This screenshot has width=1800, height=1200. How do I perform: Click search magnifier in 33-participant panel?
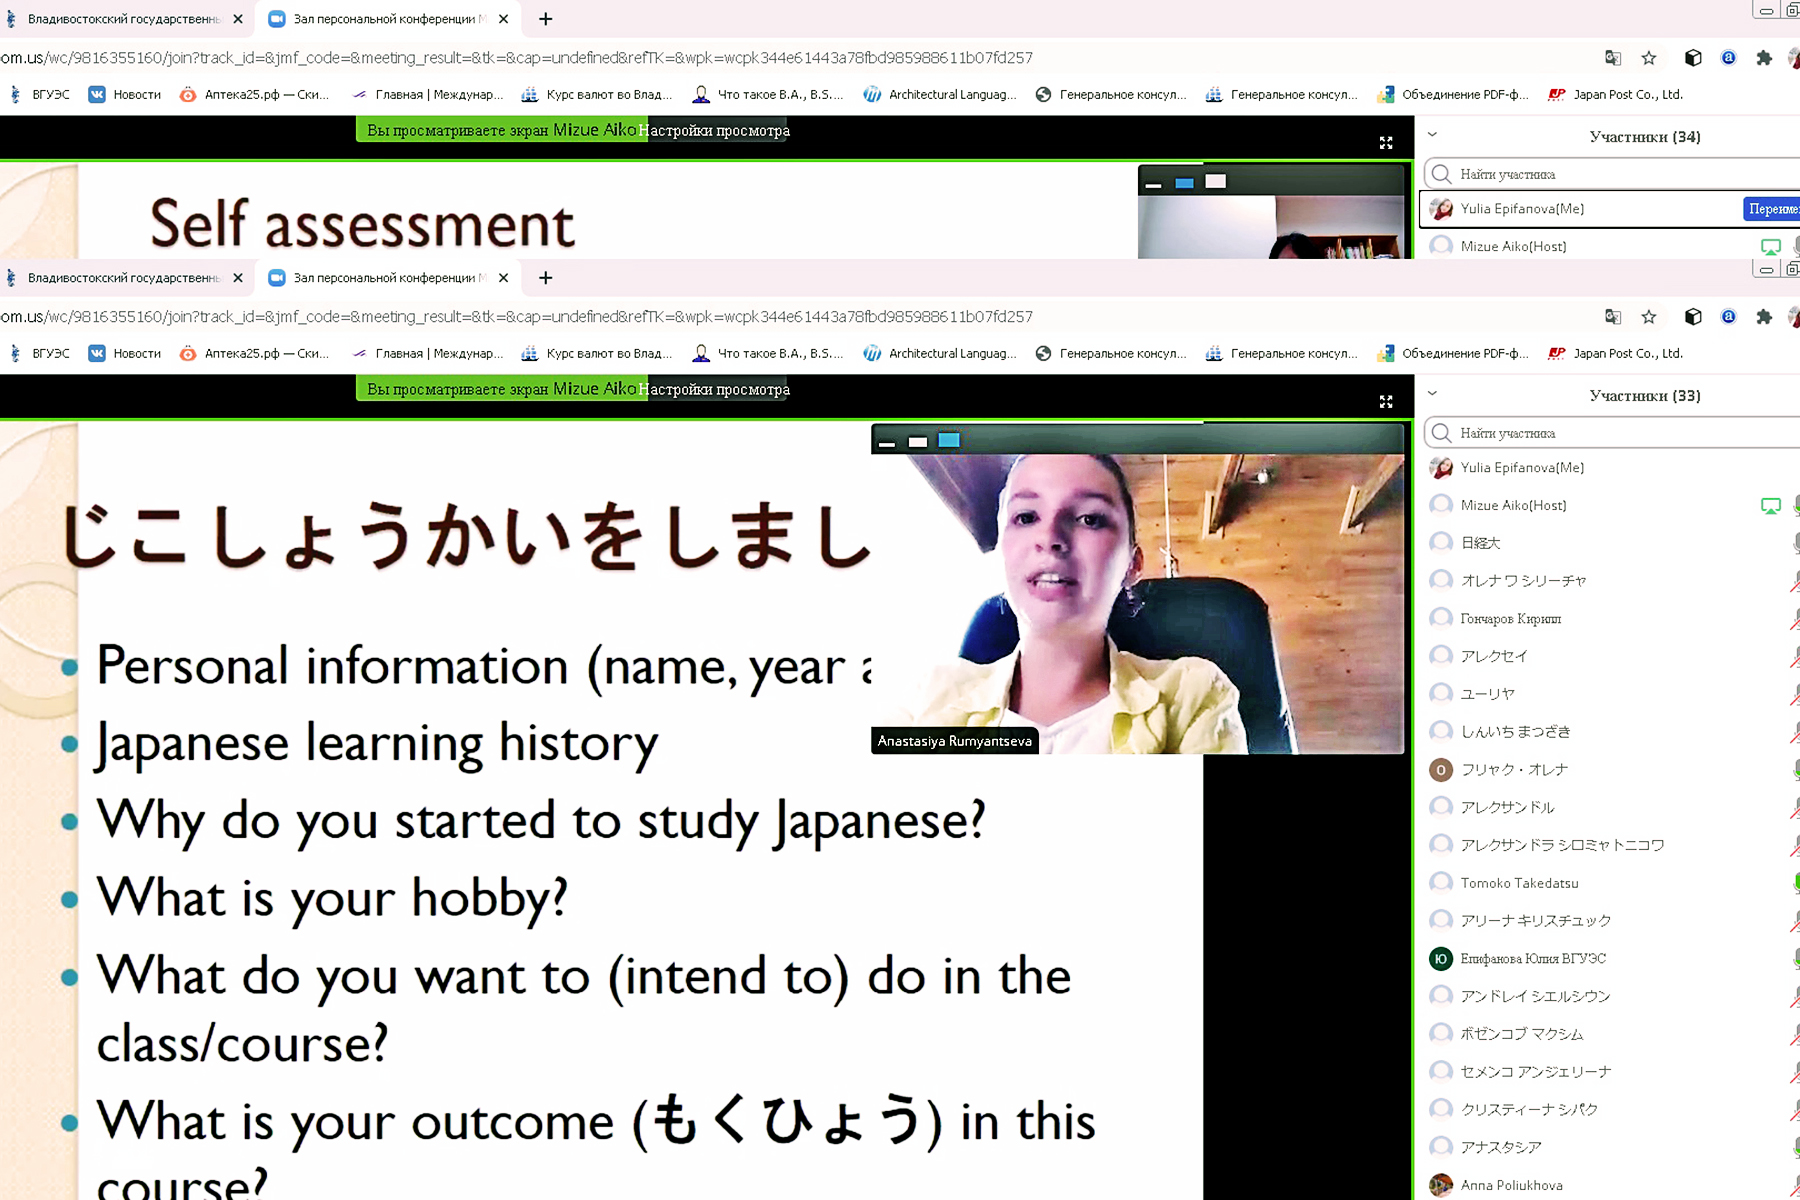point(1441,433)
